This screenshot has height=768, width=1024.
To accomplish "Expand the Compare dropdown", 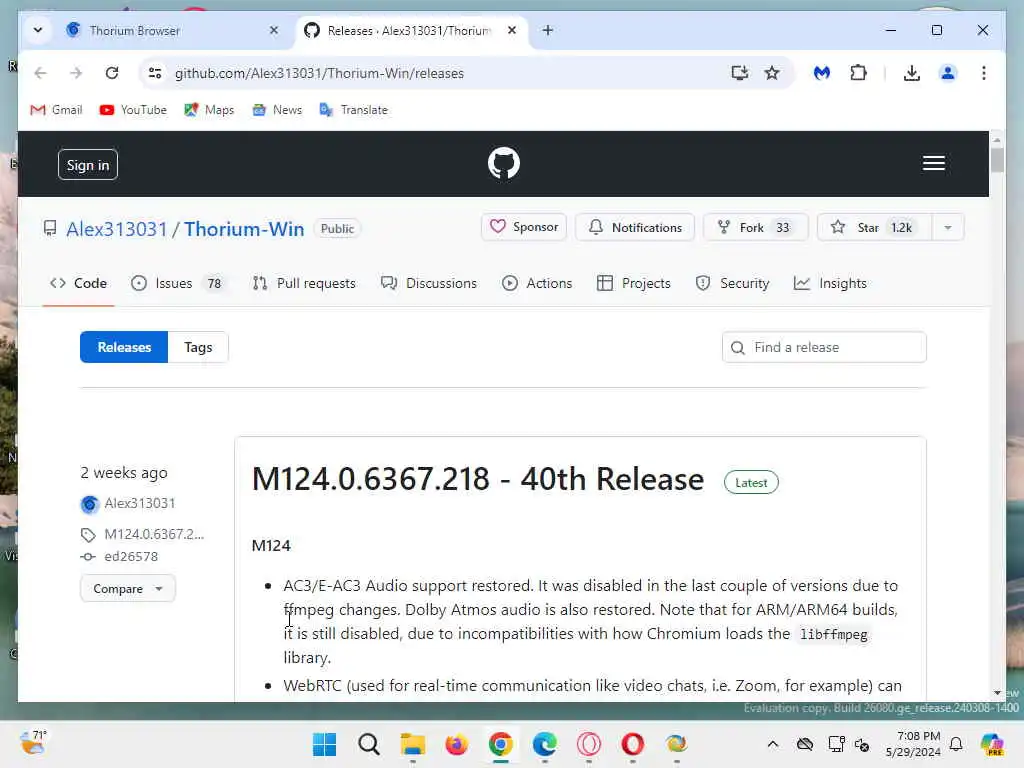I will pyautogui.click(x=128, y=588).
